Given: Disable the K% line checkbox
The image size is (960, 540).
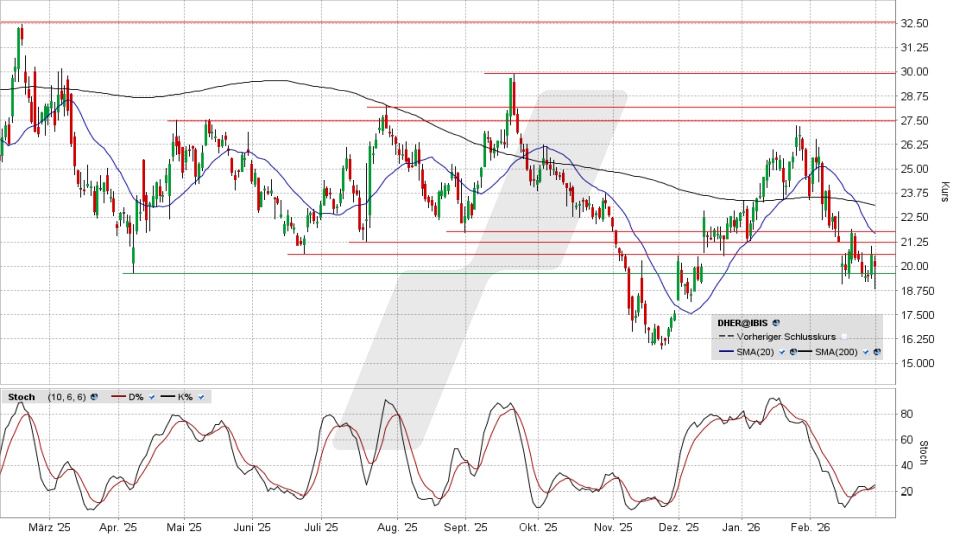Looking at the screenshot, I should tap(201, 397).
